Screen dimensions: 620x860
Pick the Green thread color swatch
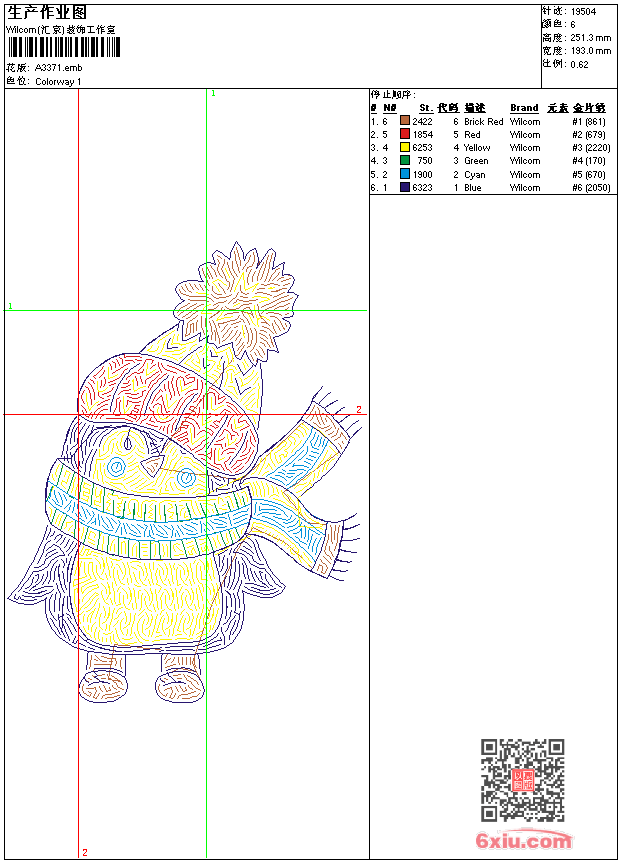click(405, 160)
